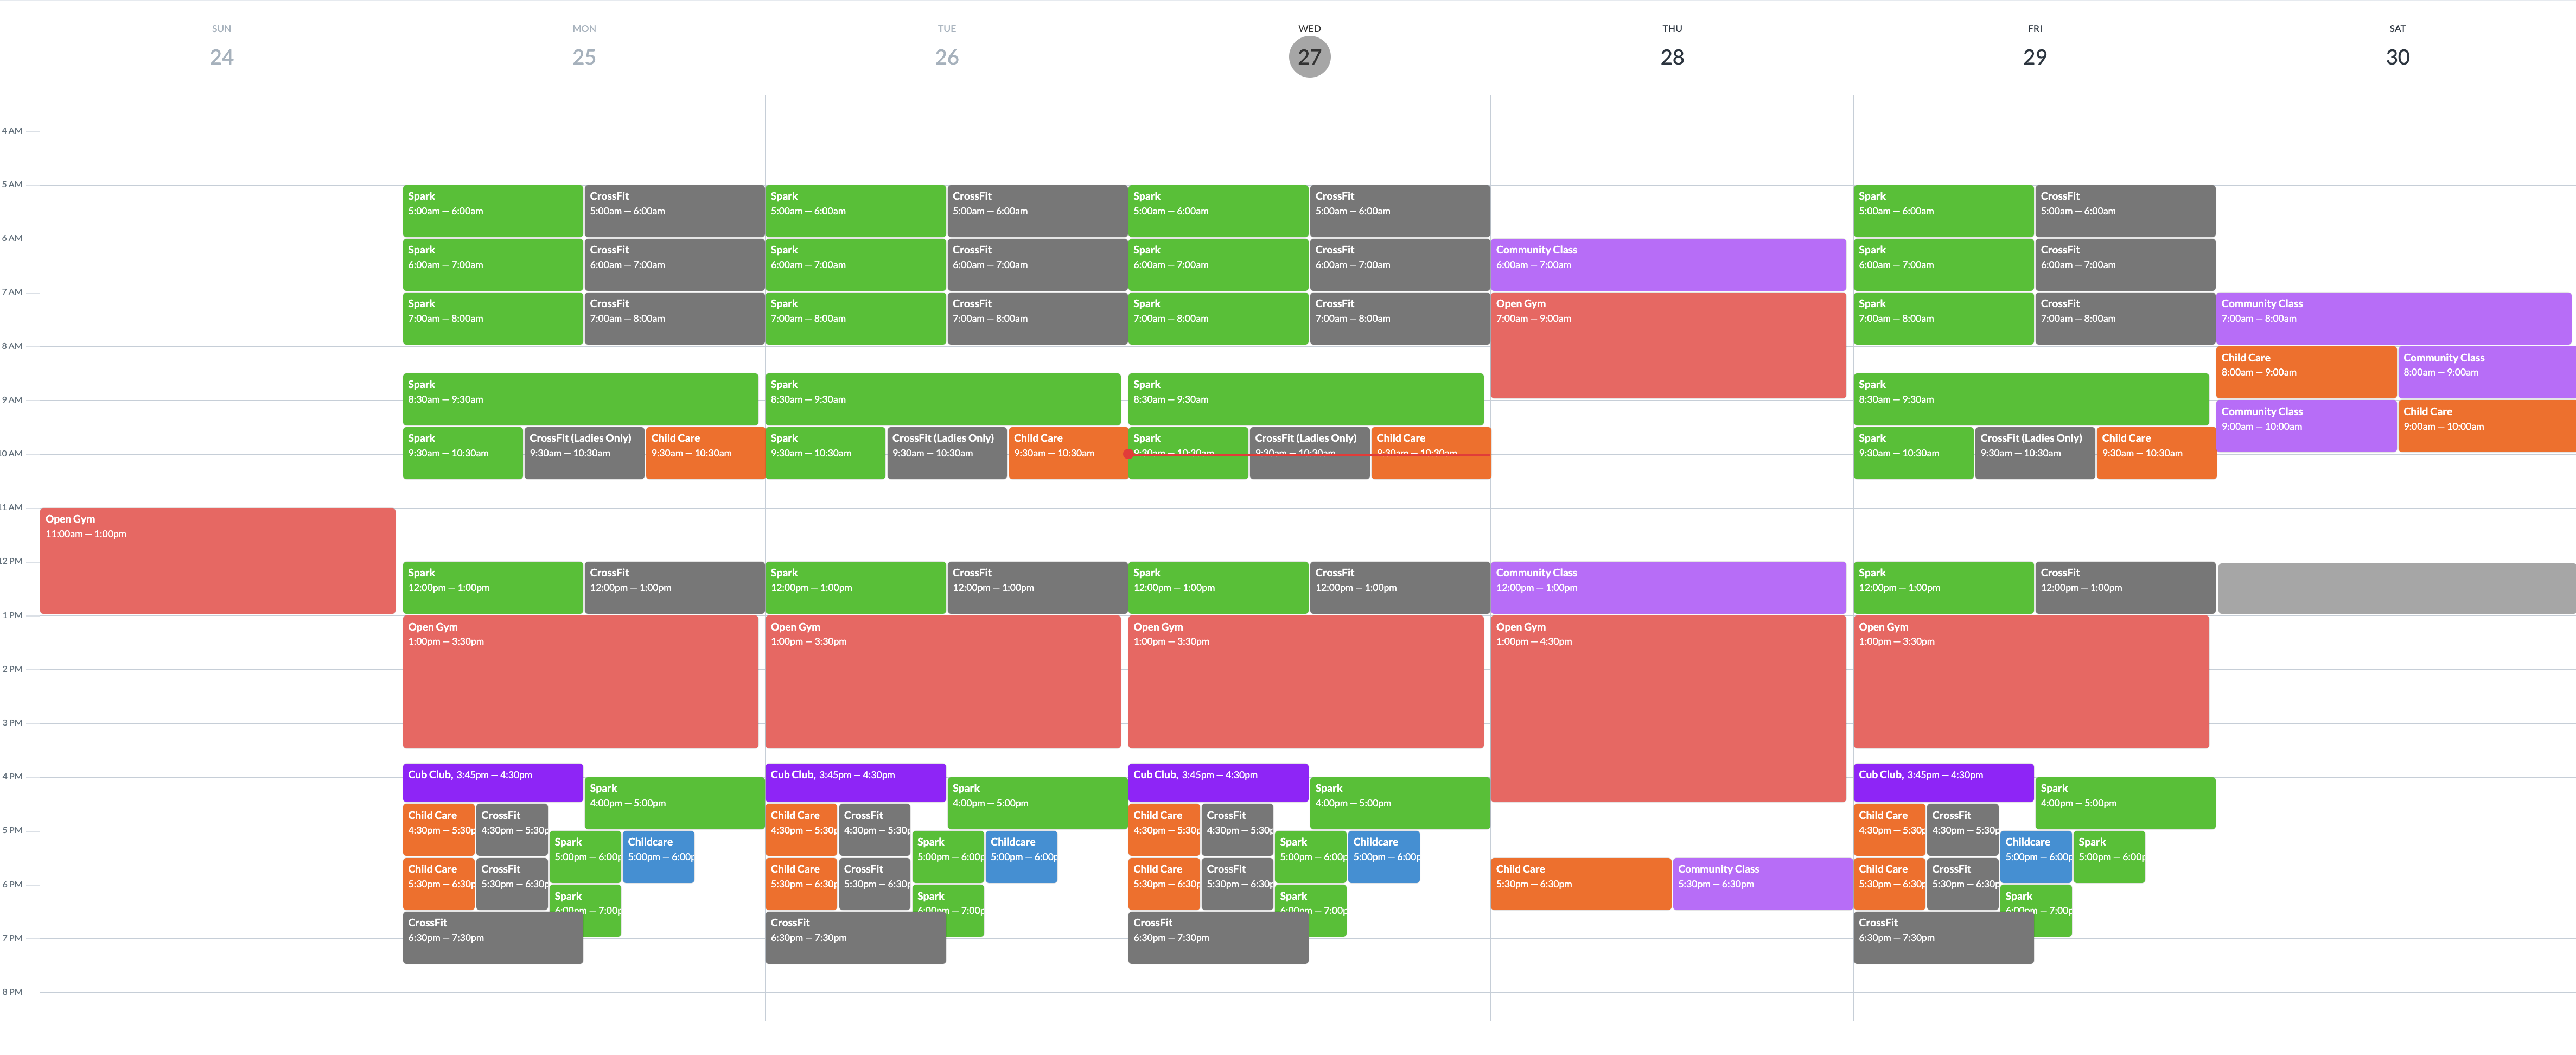Image resolution: width=2576 pixels, height=1055 pixels.
Task: Open Friday Open Gym 1:00pm – 3:30pm event
Action: pos(2031,681)
